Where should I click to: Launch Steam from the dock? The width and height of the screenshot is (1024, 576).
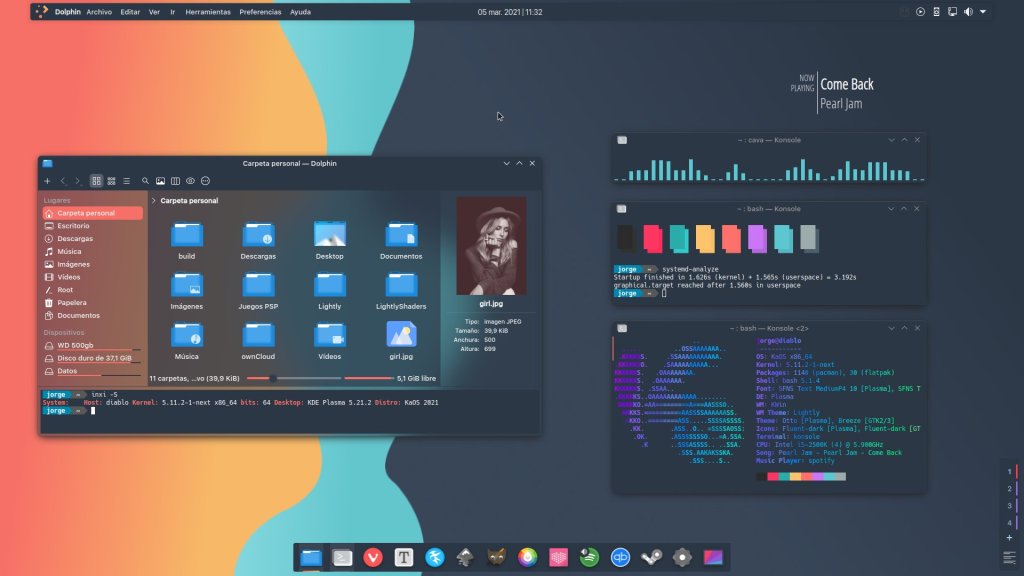tap(651, 558)
